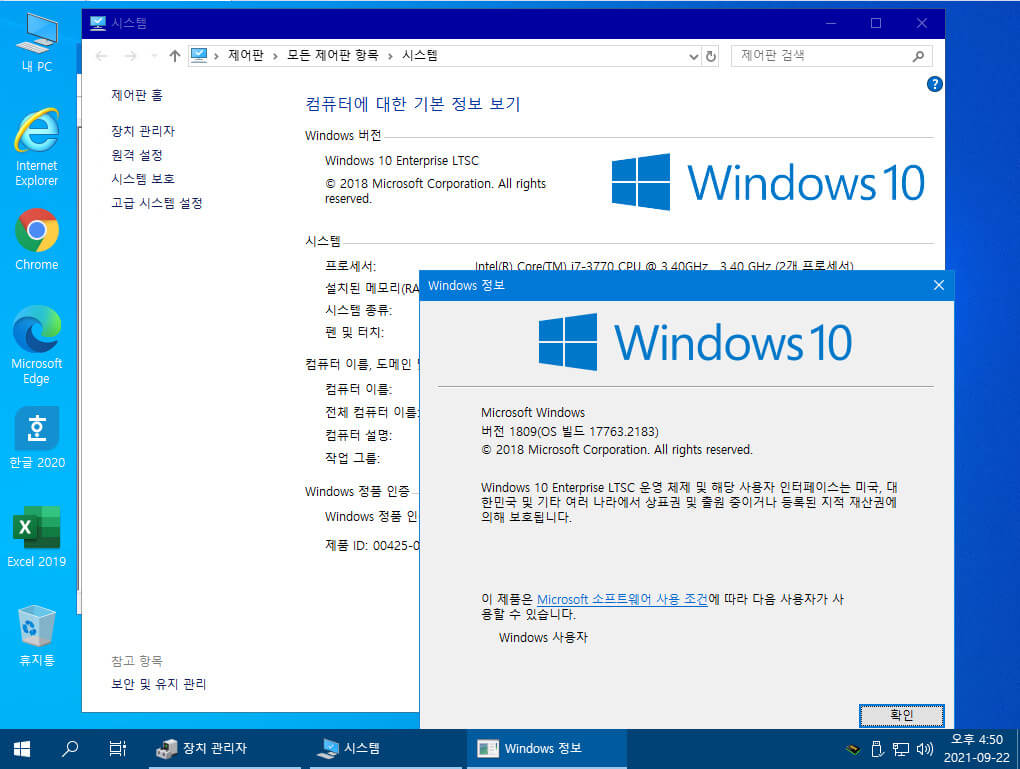
Task: Expand the chevron after 제어판 breadcrumb
Action: (x=275, y=56)
